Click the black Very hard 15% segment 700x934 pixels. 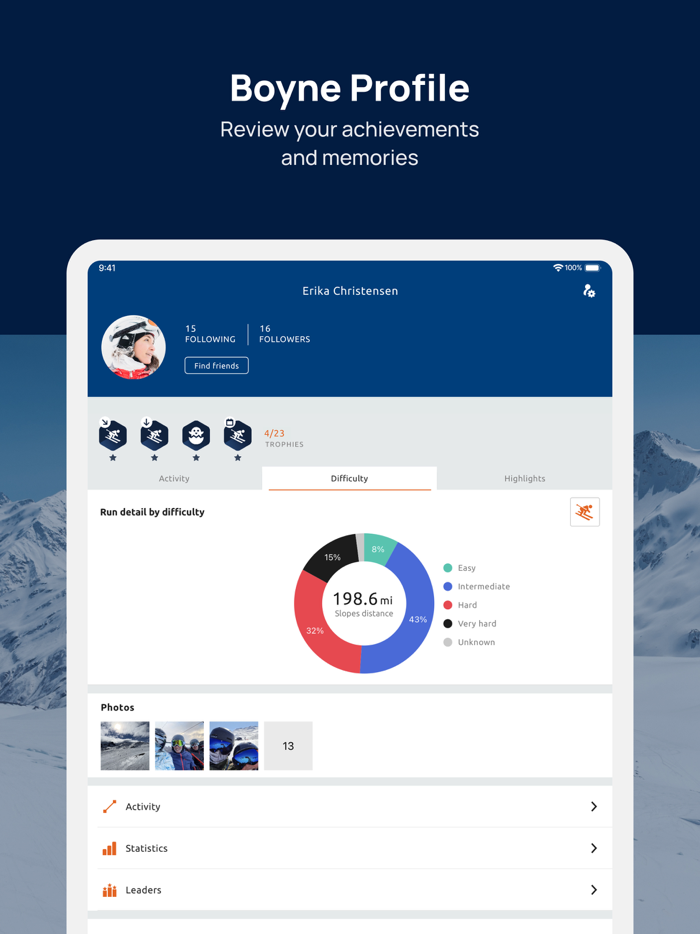pos(331,556)
